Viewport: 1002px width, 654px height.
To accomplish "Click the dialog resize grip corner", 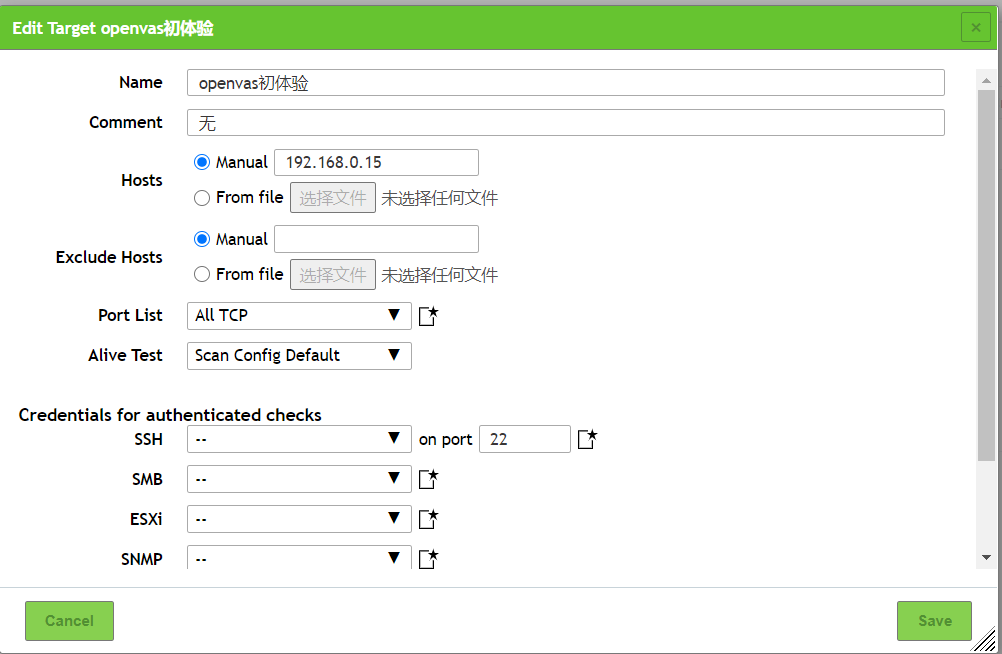I will tap(985, 640).
